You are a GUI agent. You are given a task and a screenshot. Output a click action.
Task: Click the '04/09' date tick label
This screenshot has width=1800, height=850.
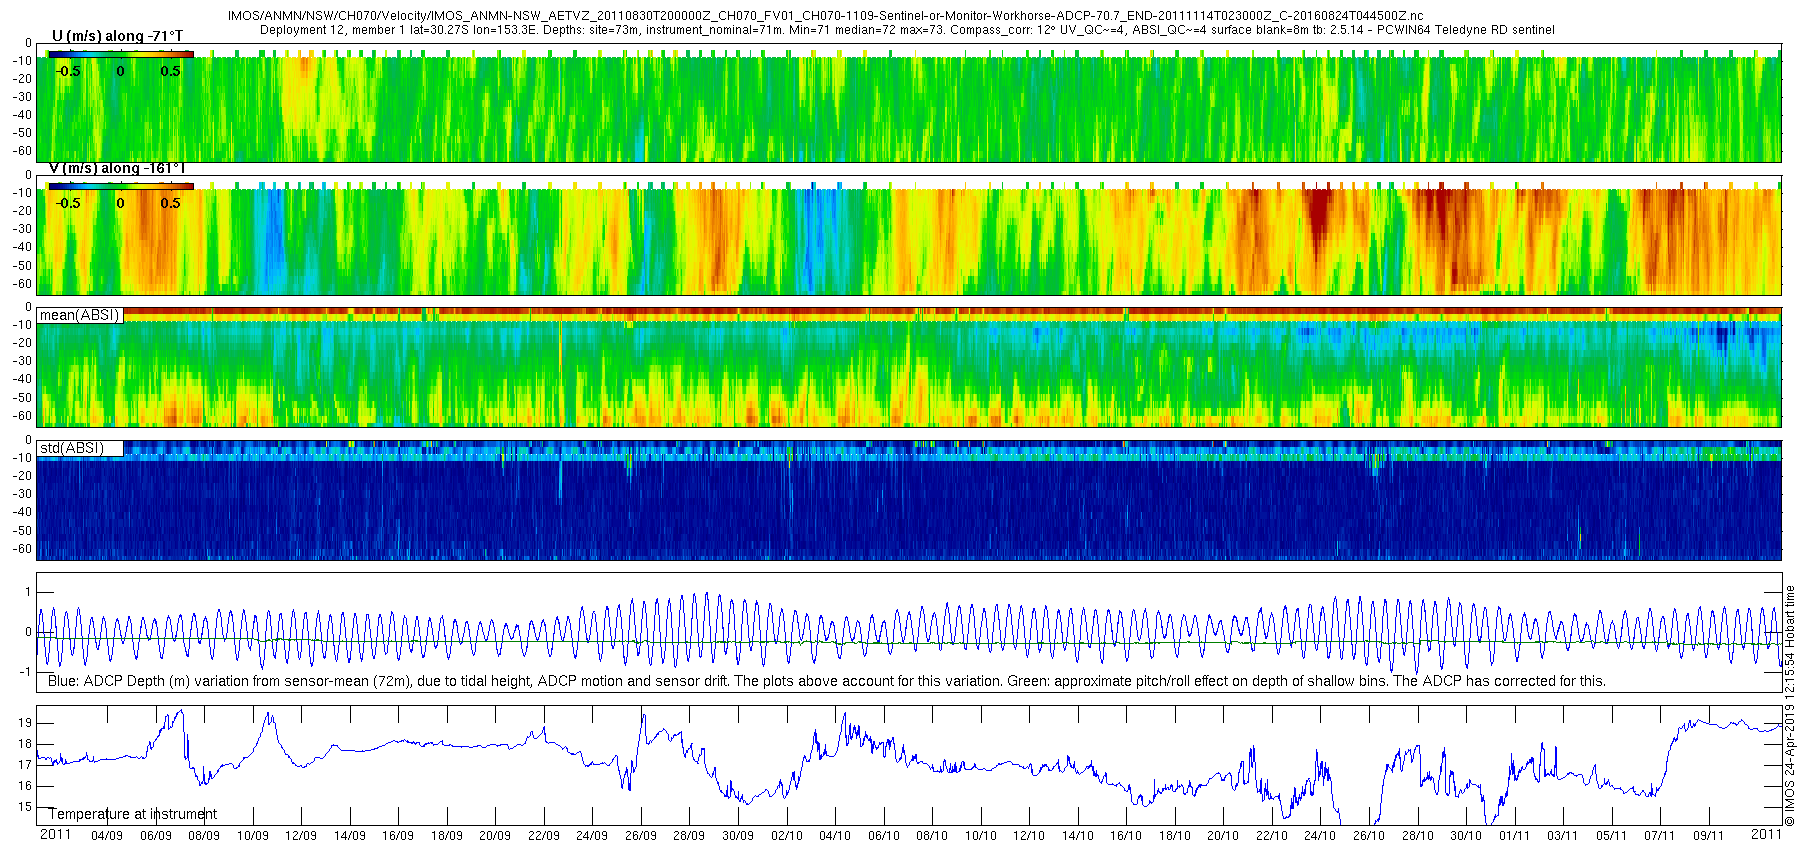tap(107, 835)
